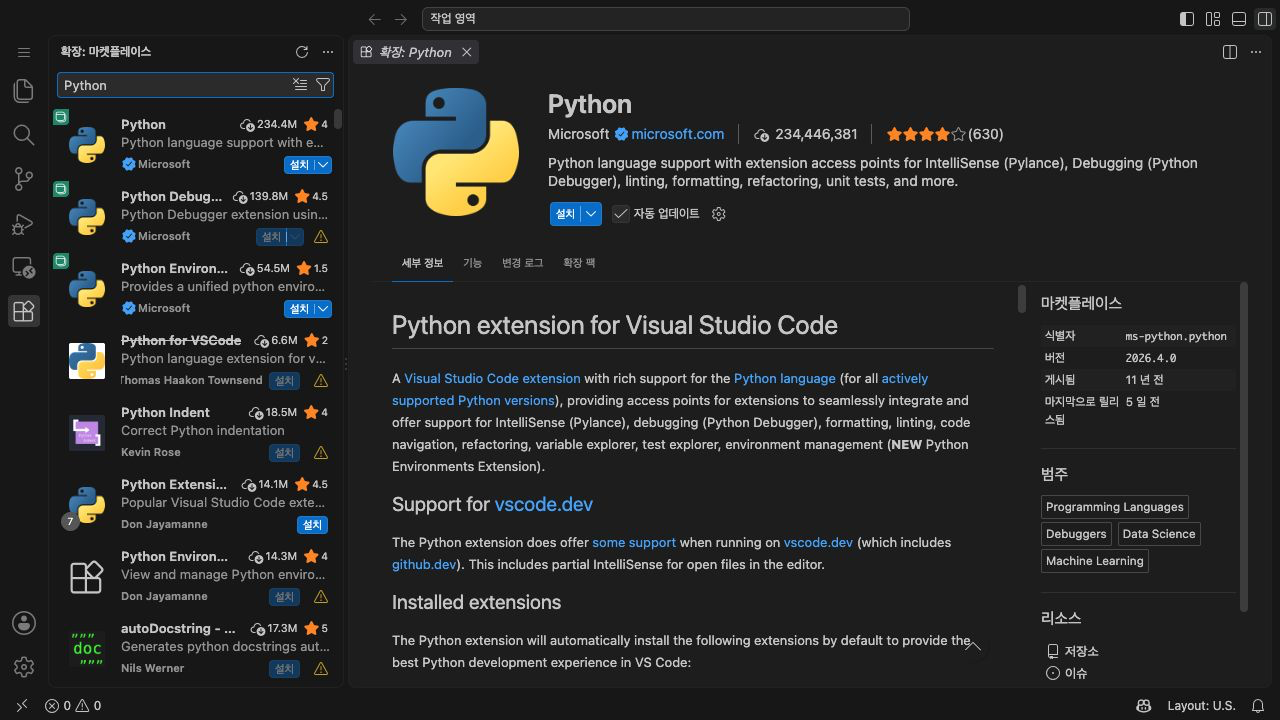Open the Manage gear in activity bar

coord(24,667)
